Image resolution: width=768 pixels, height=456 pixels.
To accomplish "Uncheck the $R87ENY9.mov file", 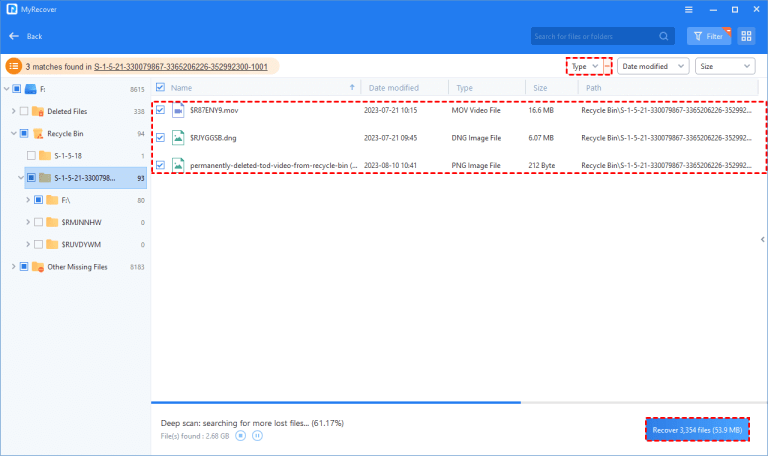I will point(160,110).
